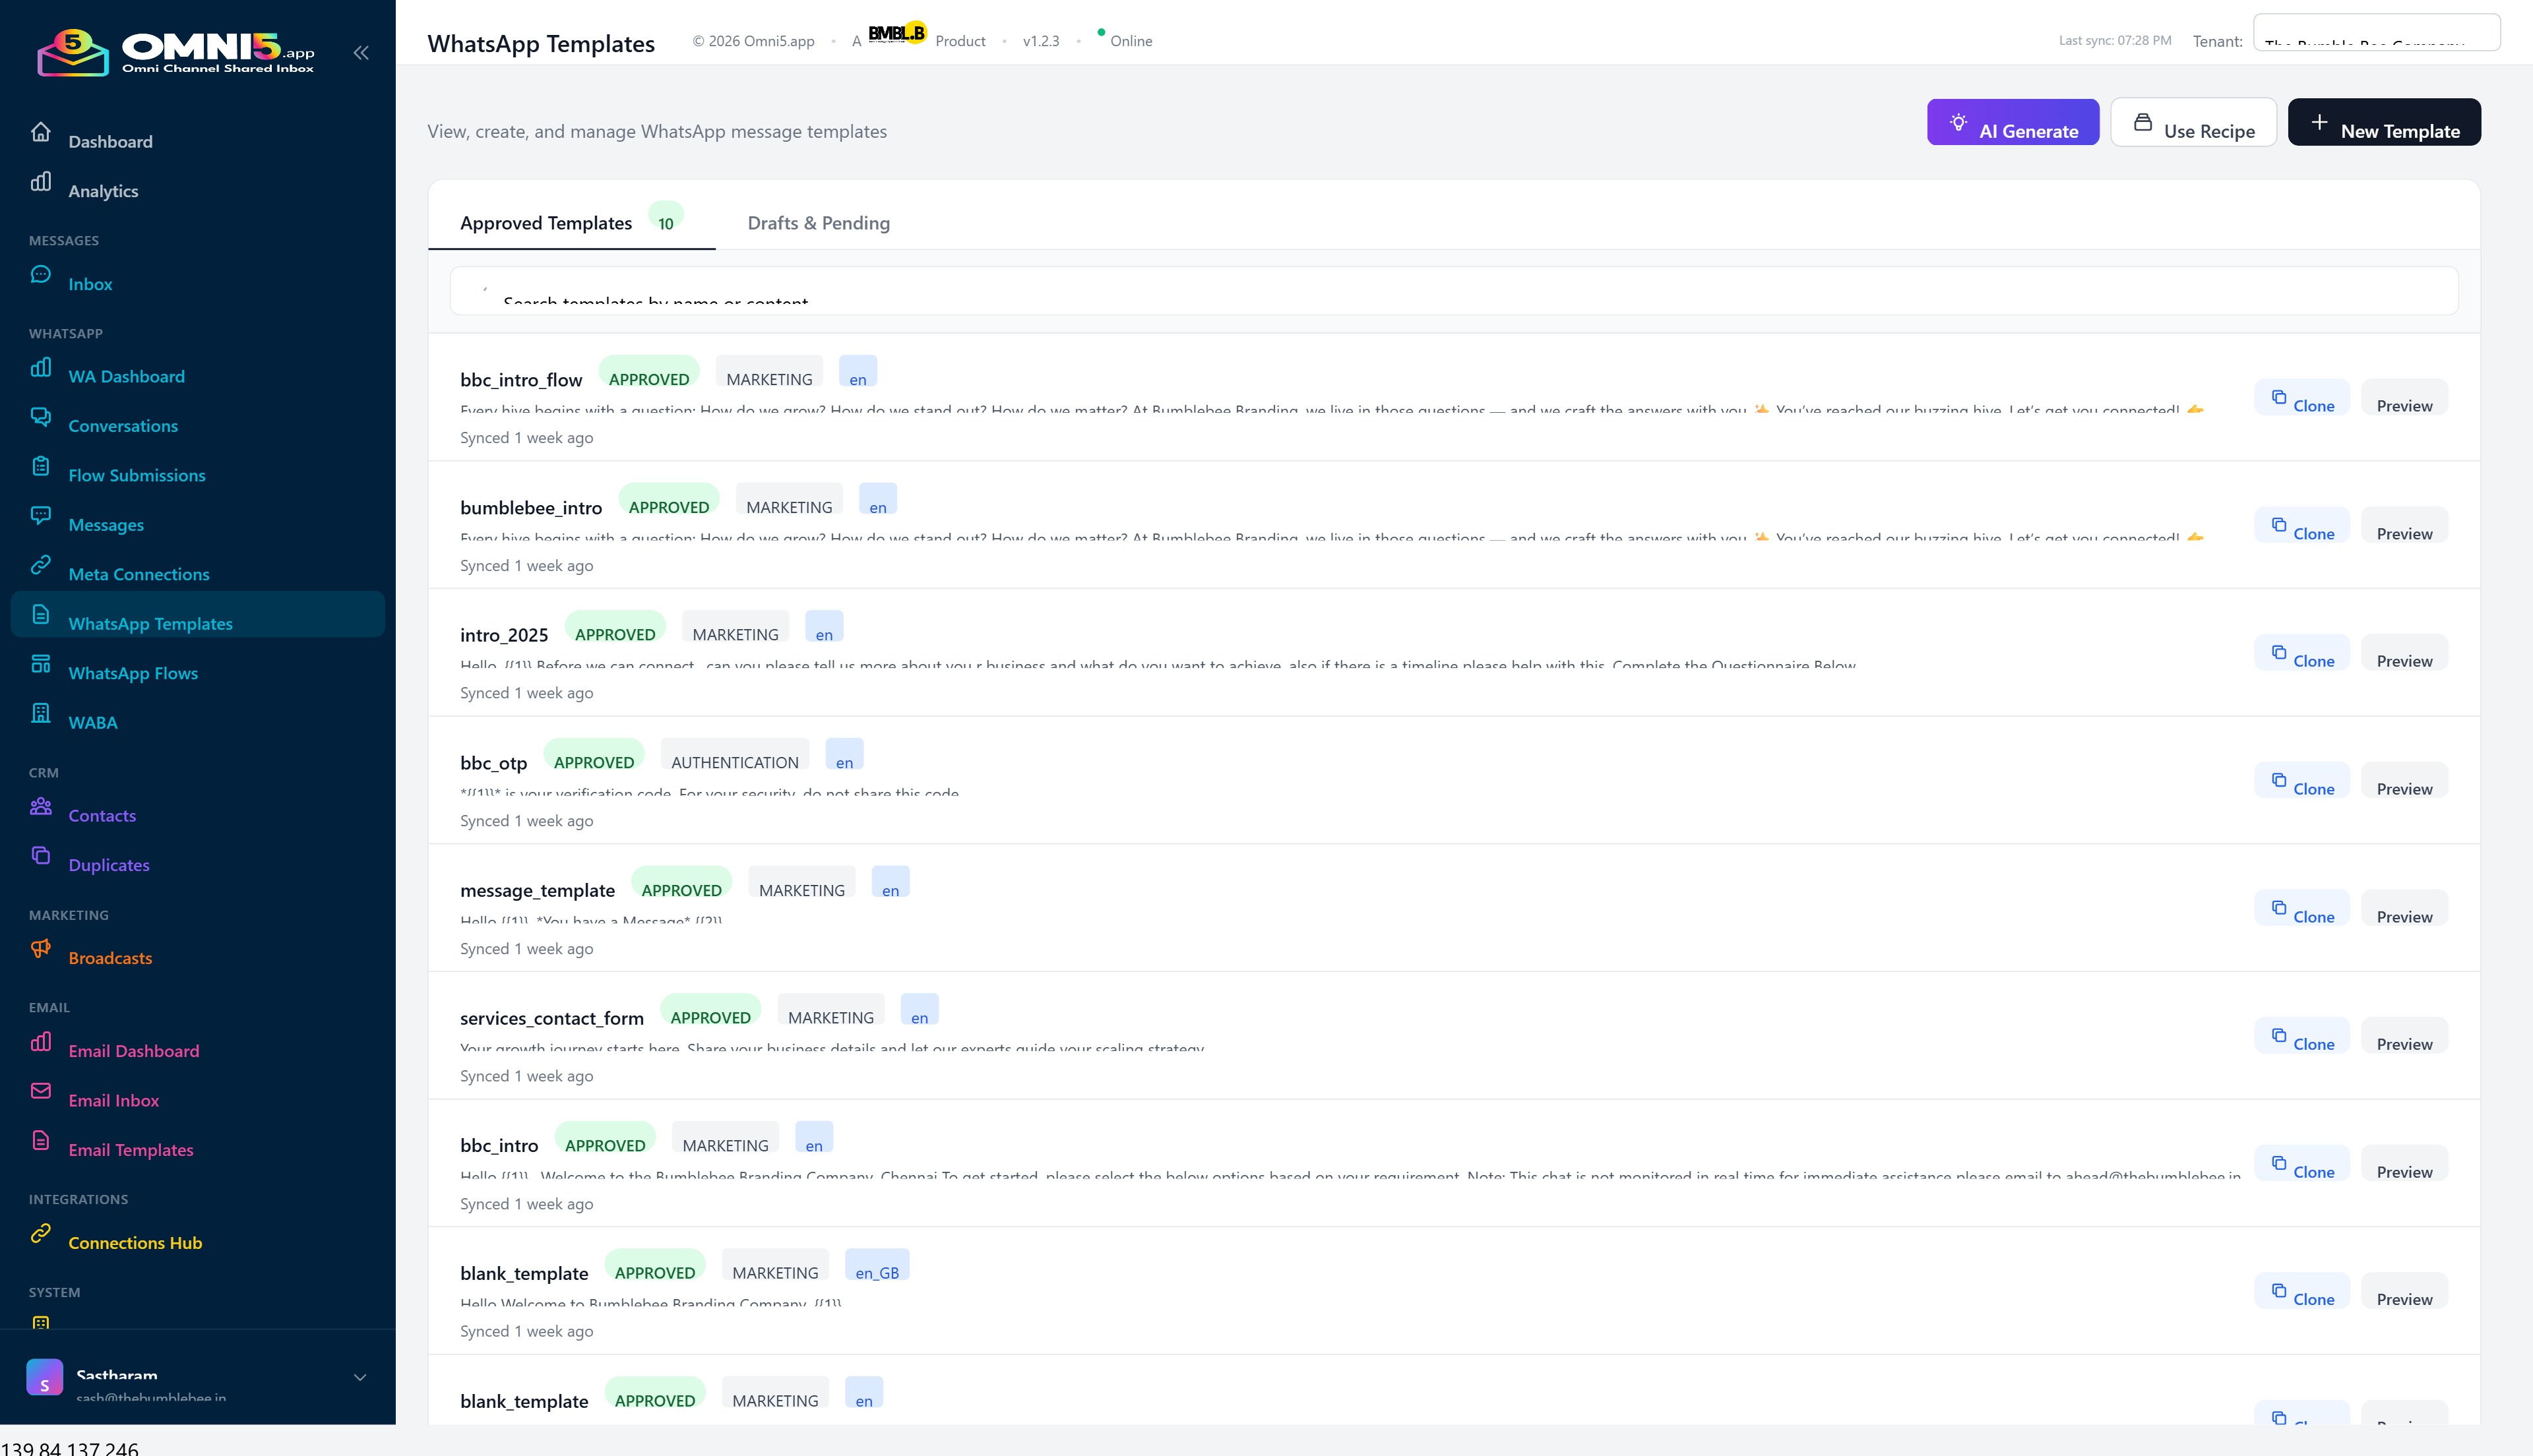Collapse the sidebar using the double-chevron

coord(361,53)
